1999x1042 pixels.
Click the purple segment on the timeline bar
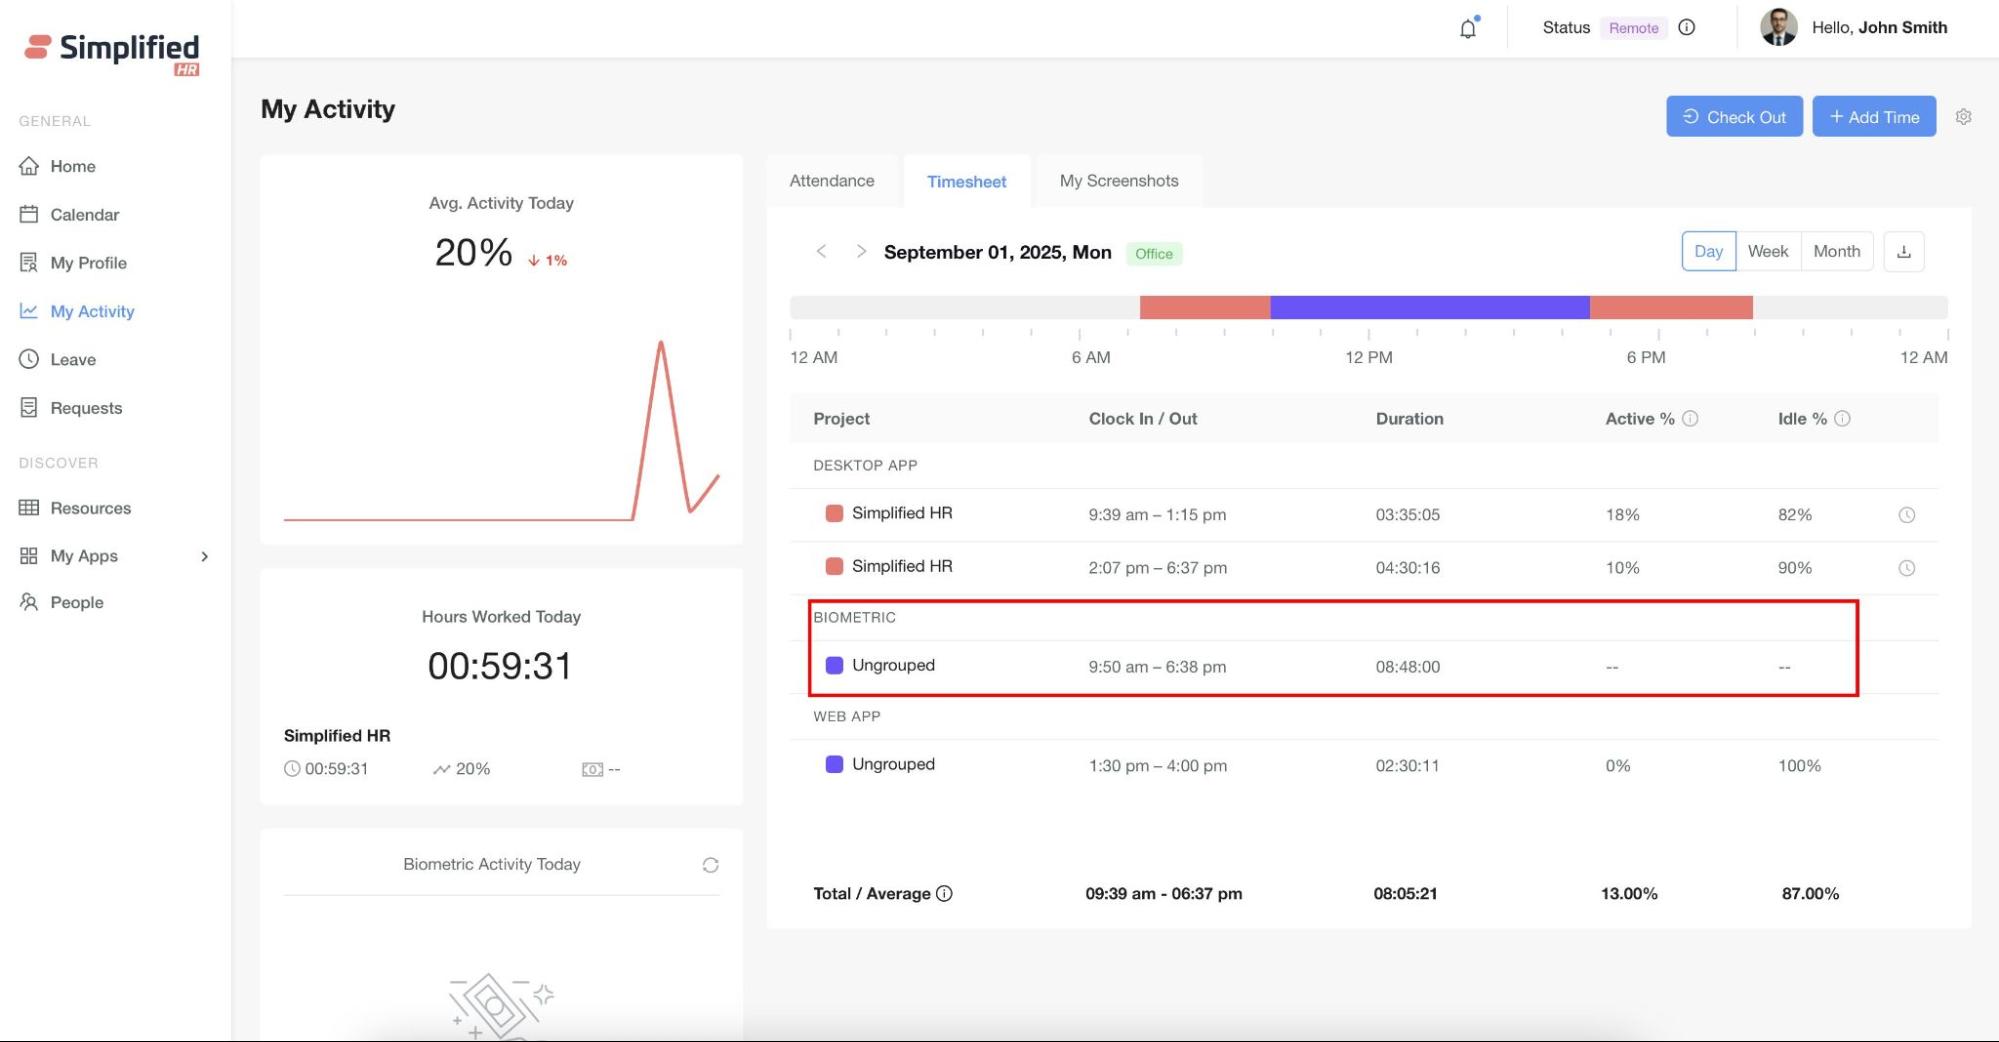(1429, 307)
